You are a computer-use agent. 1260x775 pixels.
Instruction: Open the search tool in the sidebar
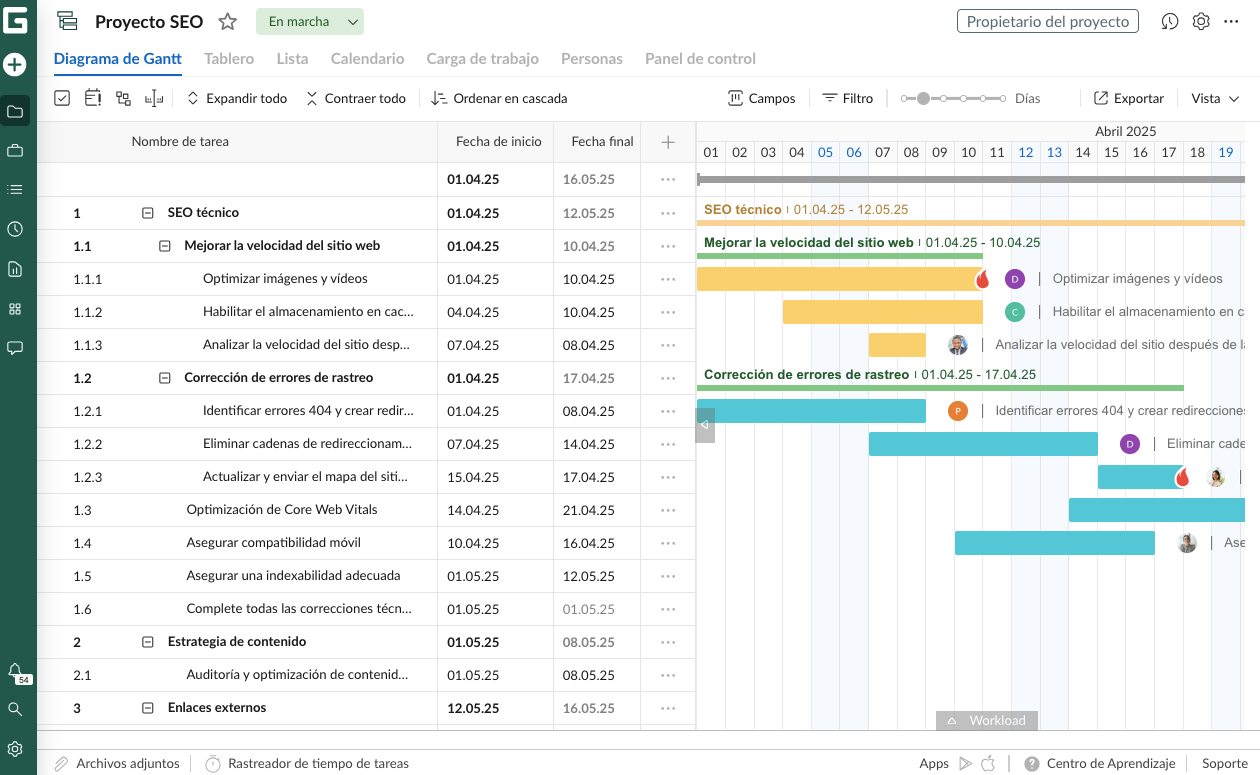[x=15, y=709]
